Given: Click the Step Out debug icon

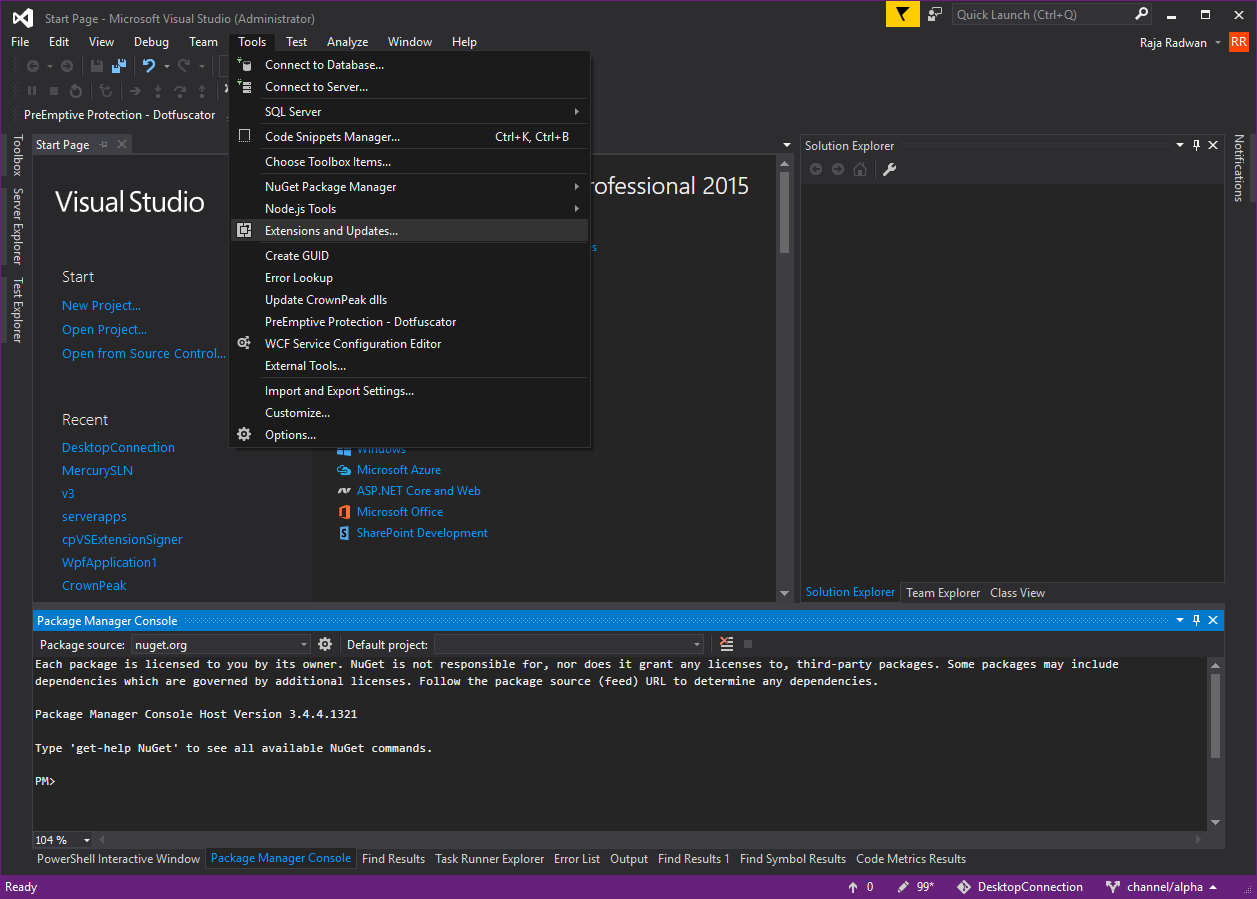Looking at the screenshot, I should [202, 91].
